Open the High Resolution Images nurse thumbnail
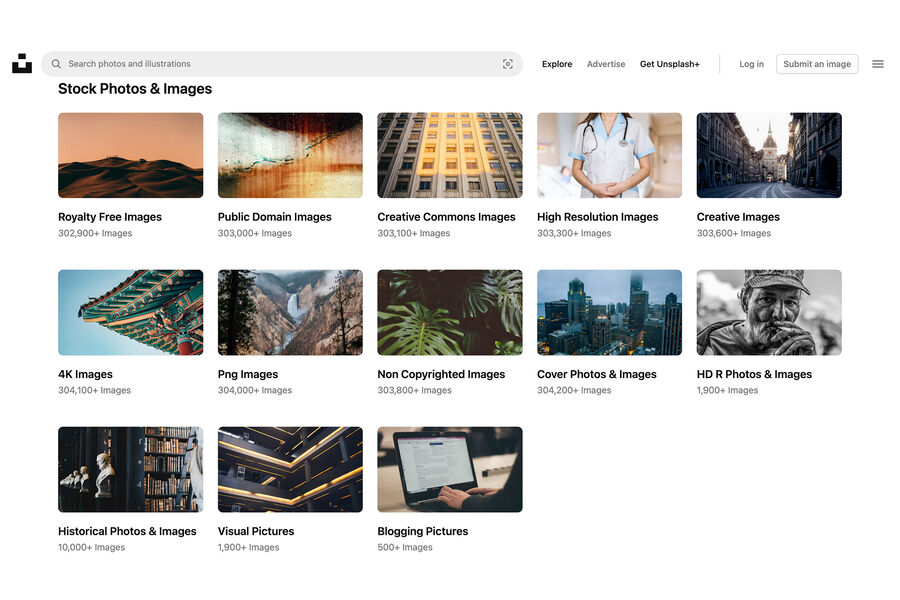This screenshot has width=900, height=600. tap(610, 155)
